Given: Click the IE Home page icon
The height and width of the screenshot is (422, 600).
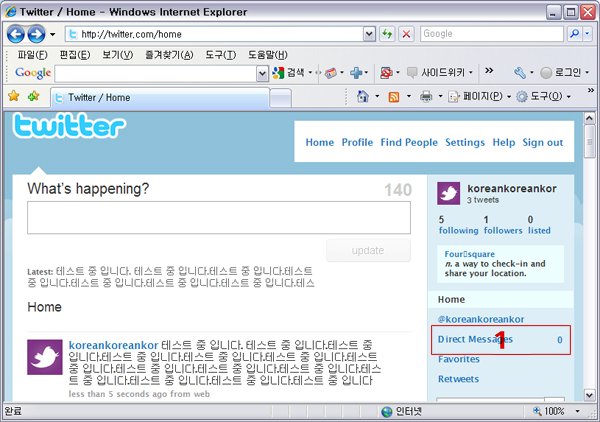Looking at the screenshot, I should point(363,96).
